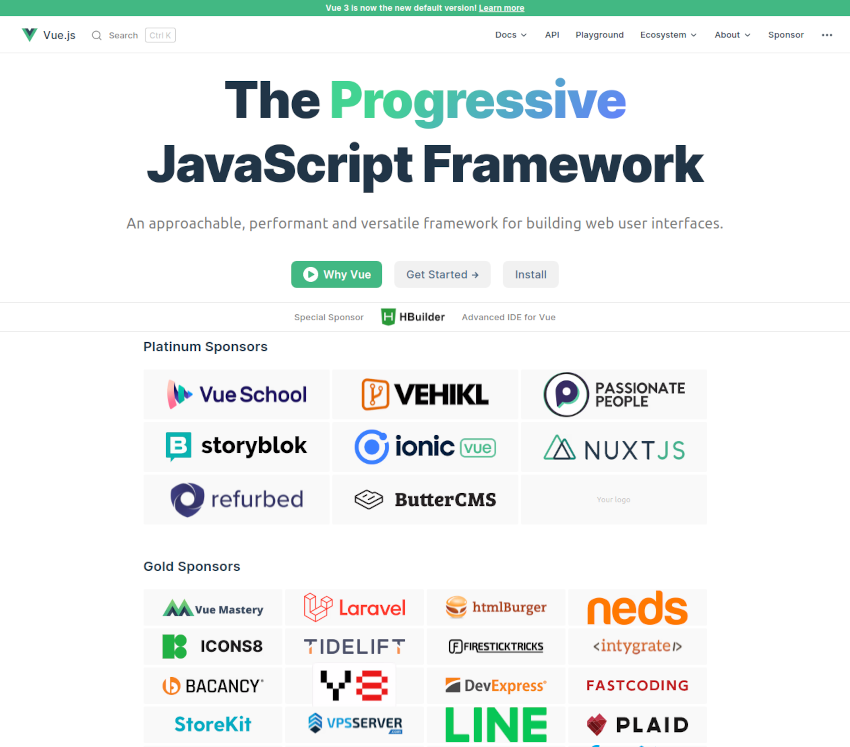
Task: Open Bacancy gold sponsor logo
Action: 212,685
